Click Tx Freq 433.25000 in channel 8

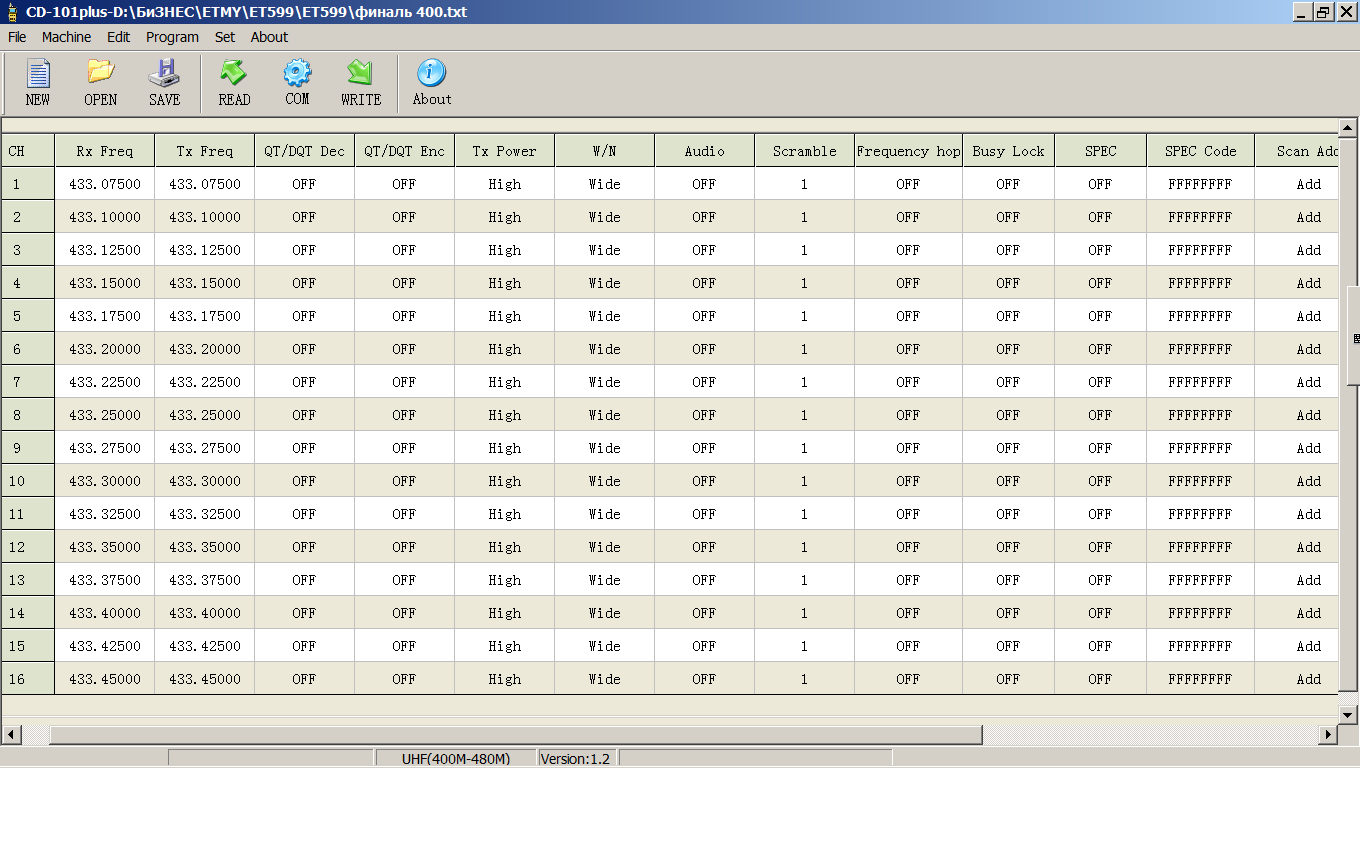click(205, 415)
